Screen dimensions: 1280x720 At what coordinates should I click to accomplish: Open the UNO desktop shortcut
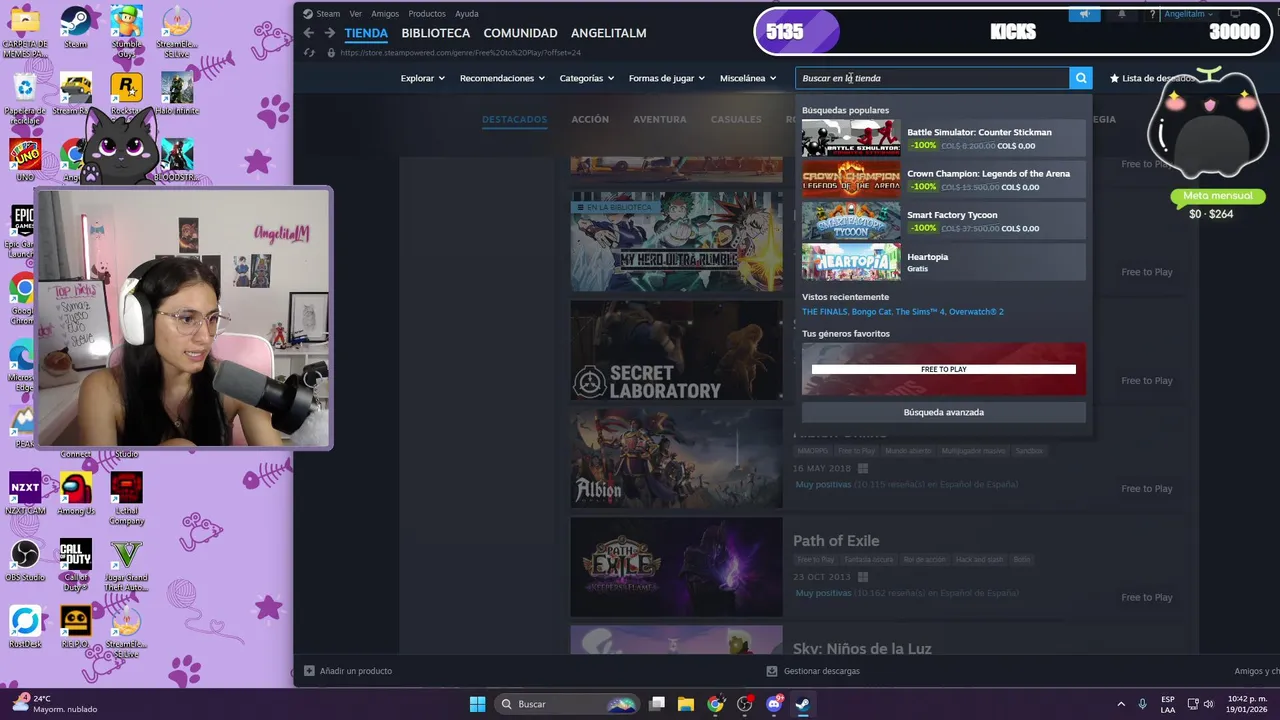point(25,160)
